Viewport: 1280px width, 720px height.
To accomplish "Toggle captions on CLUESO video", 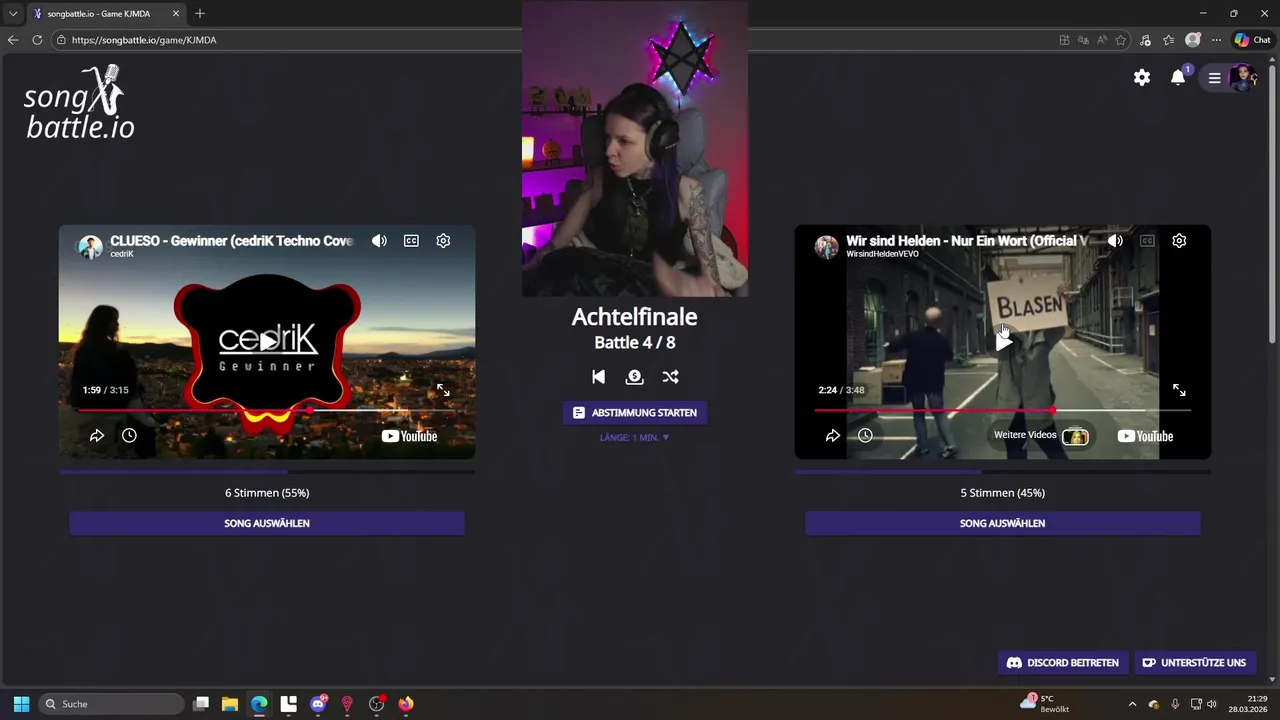I will [x=411, y=241].
